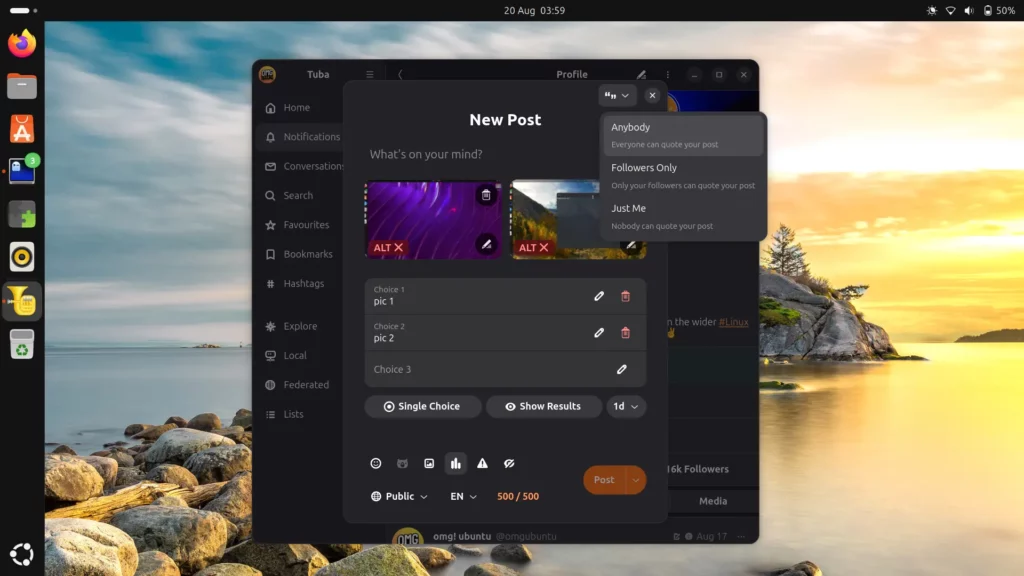The height and width of the screenshot is (576, 1024).
Task: Edit the purple image attachment
Action: tap(486, 244)
